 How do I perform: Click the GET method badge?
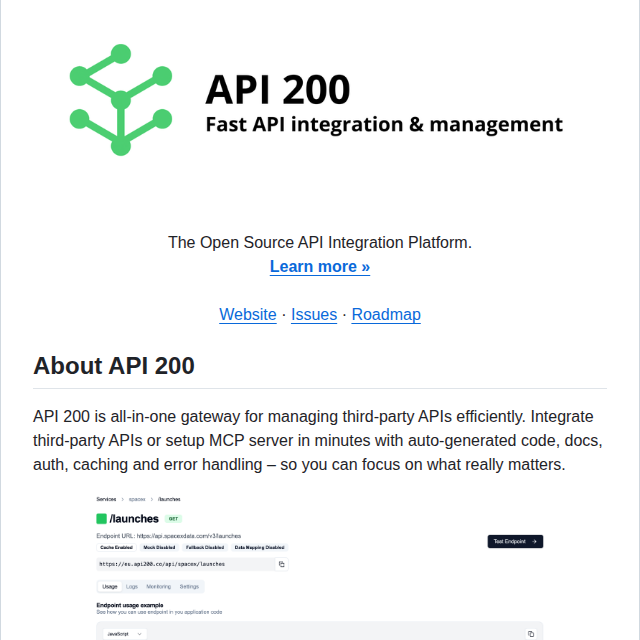[x=173, y=519]
